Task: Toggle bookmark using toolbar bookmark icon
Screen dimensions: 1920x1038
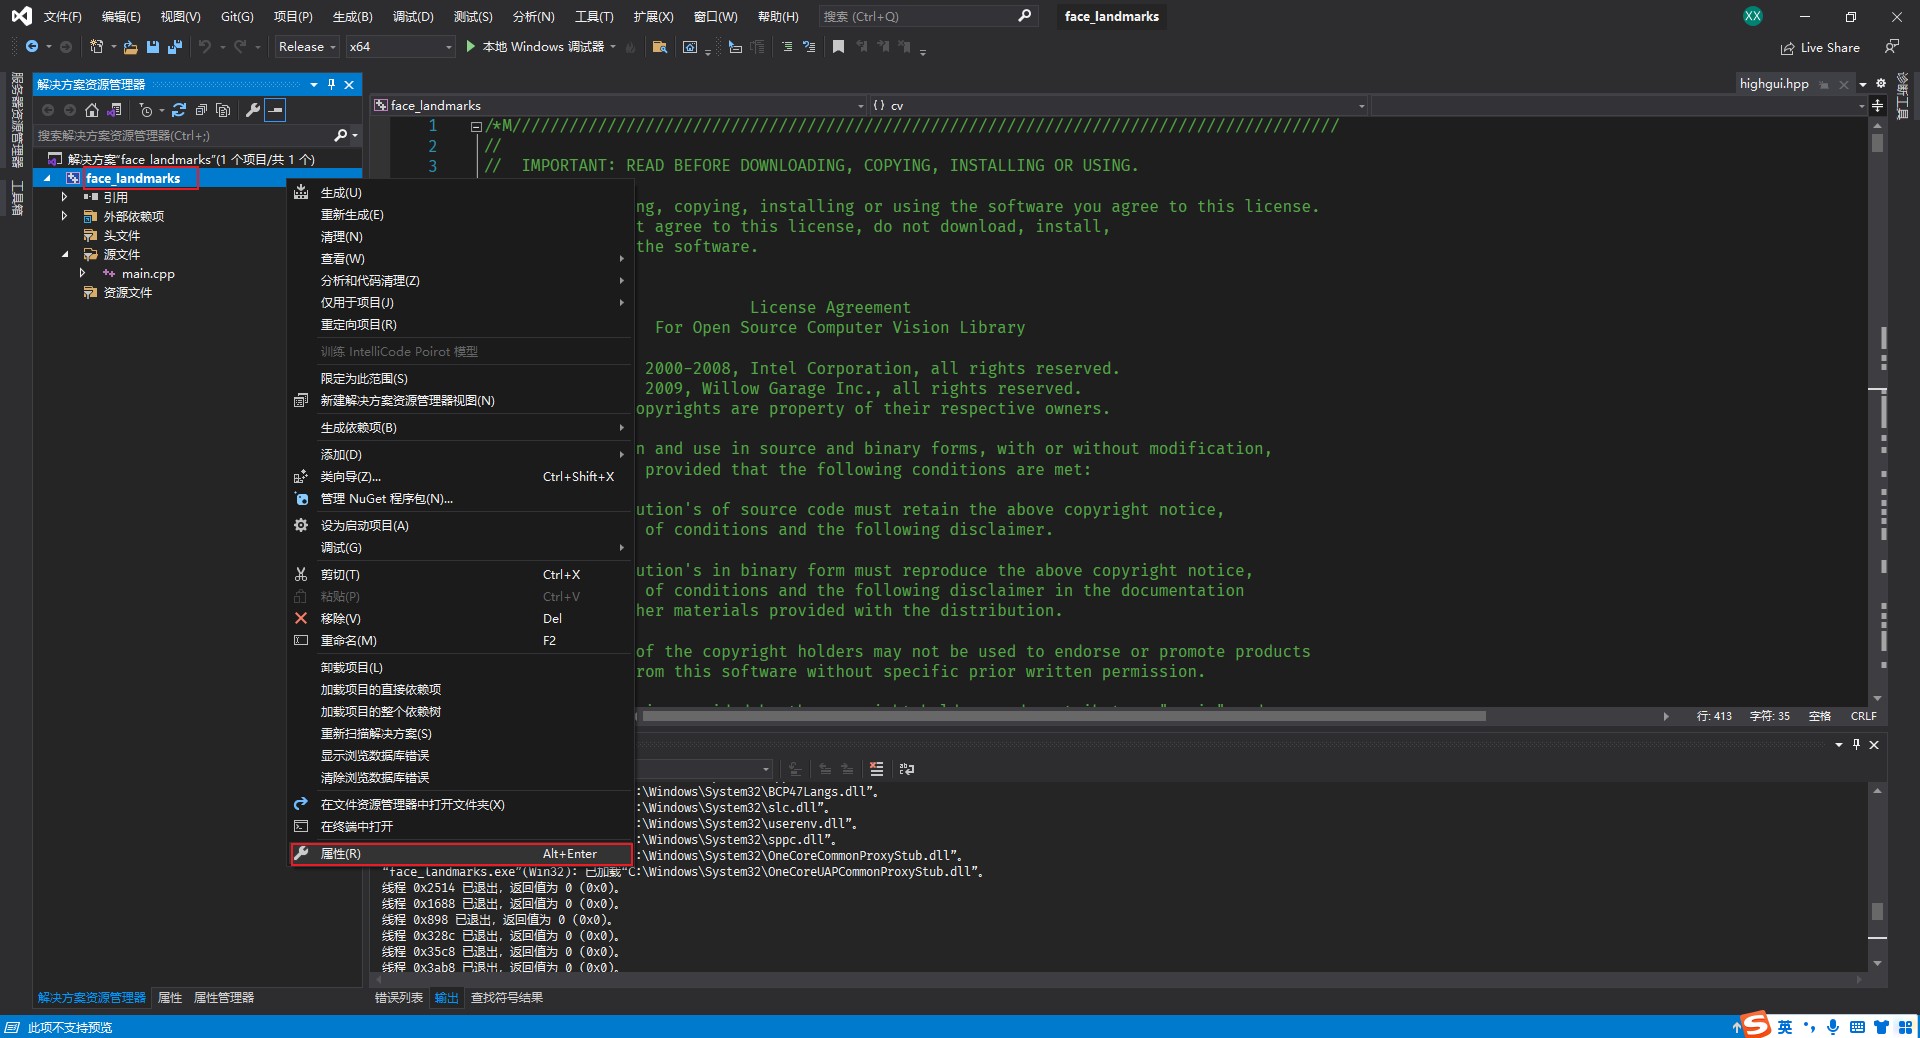Action: [838, 47]
